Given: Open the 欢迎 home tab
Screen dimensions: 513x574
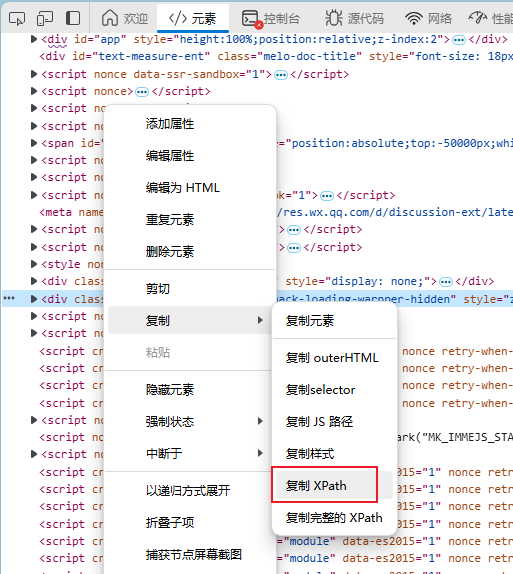Looking at the screenshot, I should click(124, 18).
